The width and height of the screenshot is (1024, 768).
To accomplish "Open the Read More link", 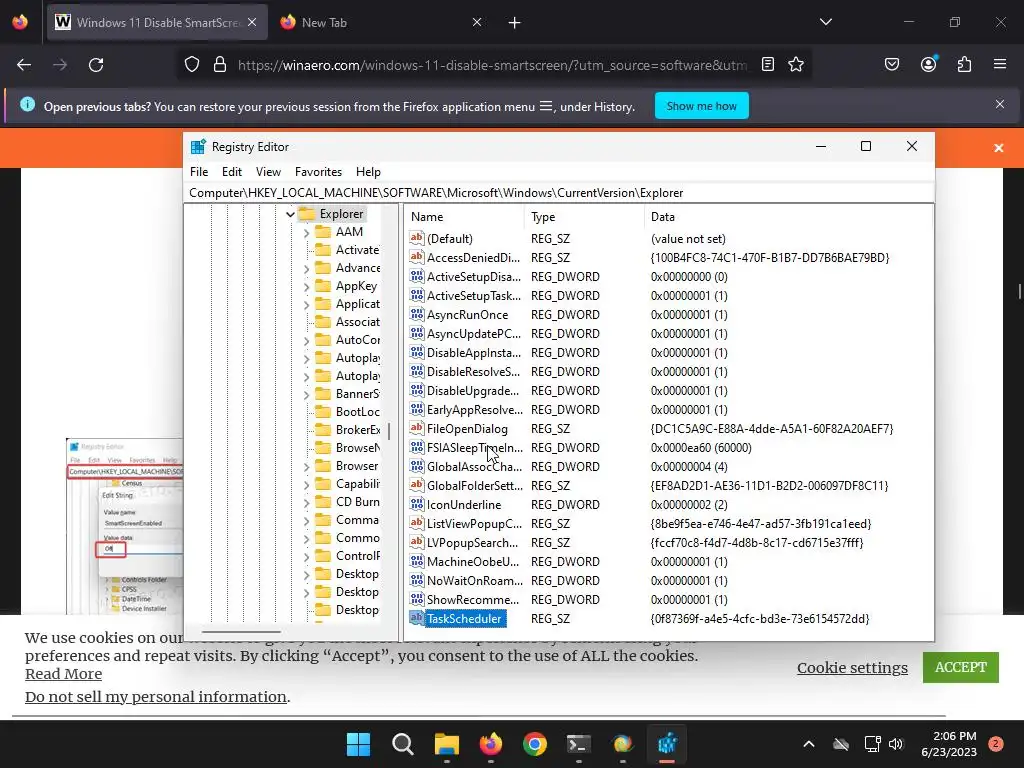I will pos(63,674).
